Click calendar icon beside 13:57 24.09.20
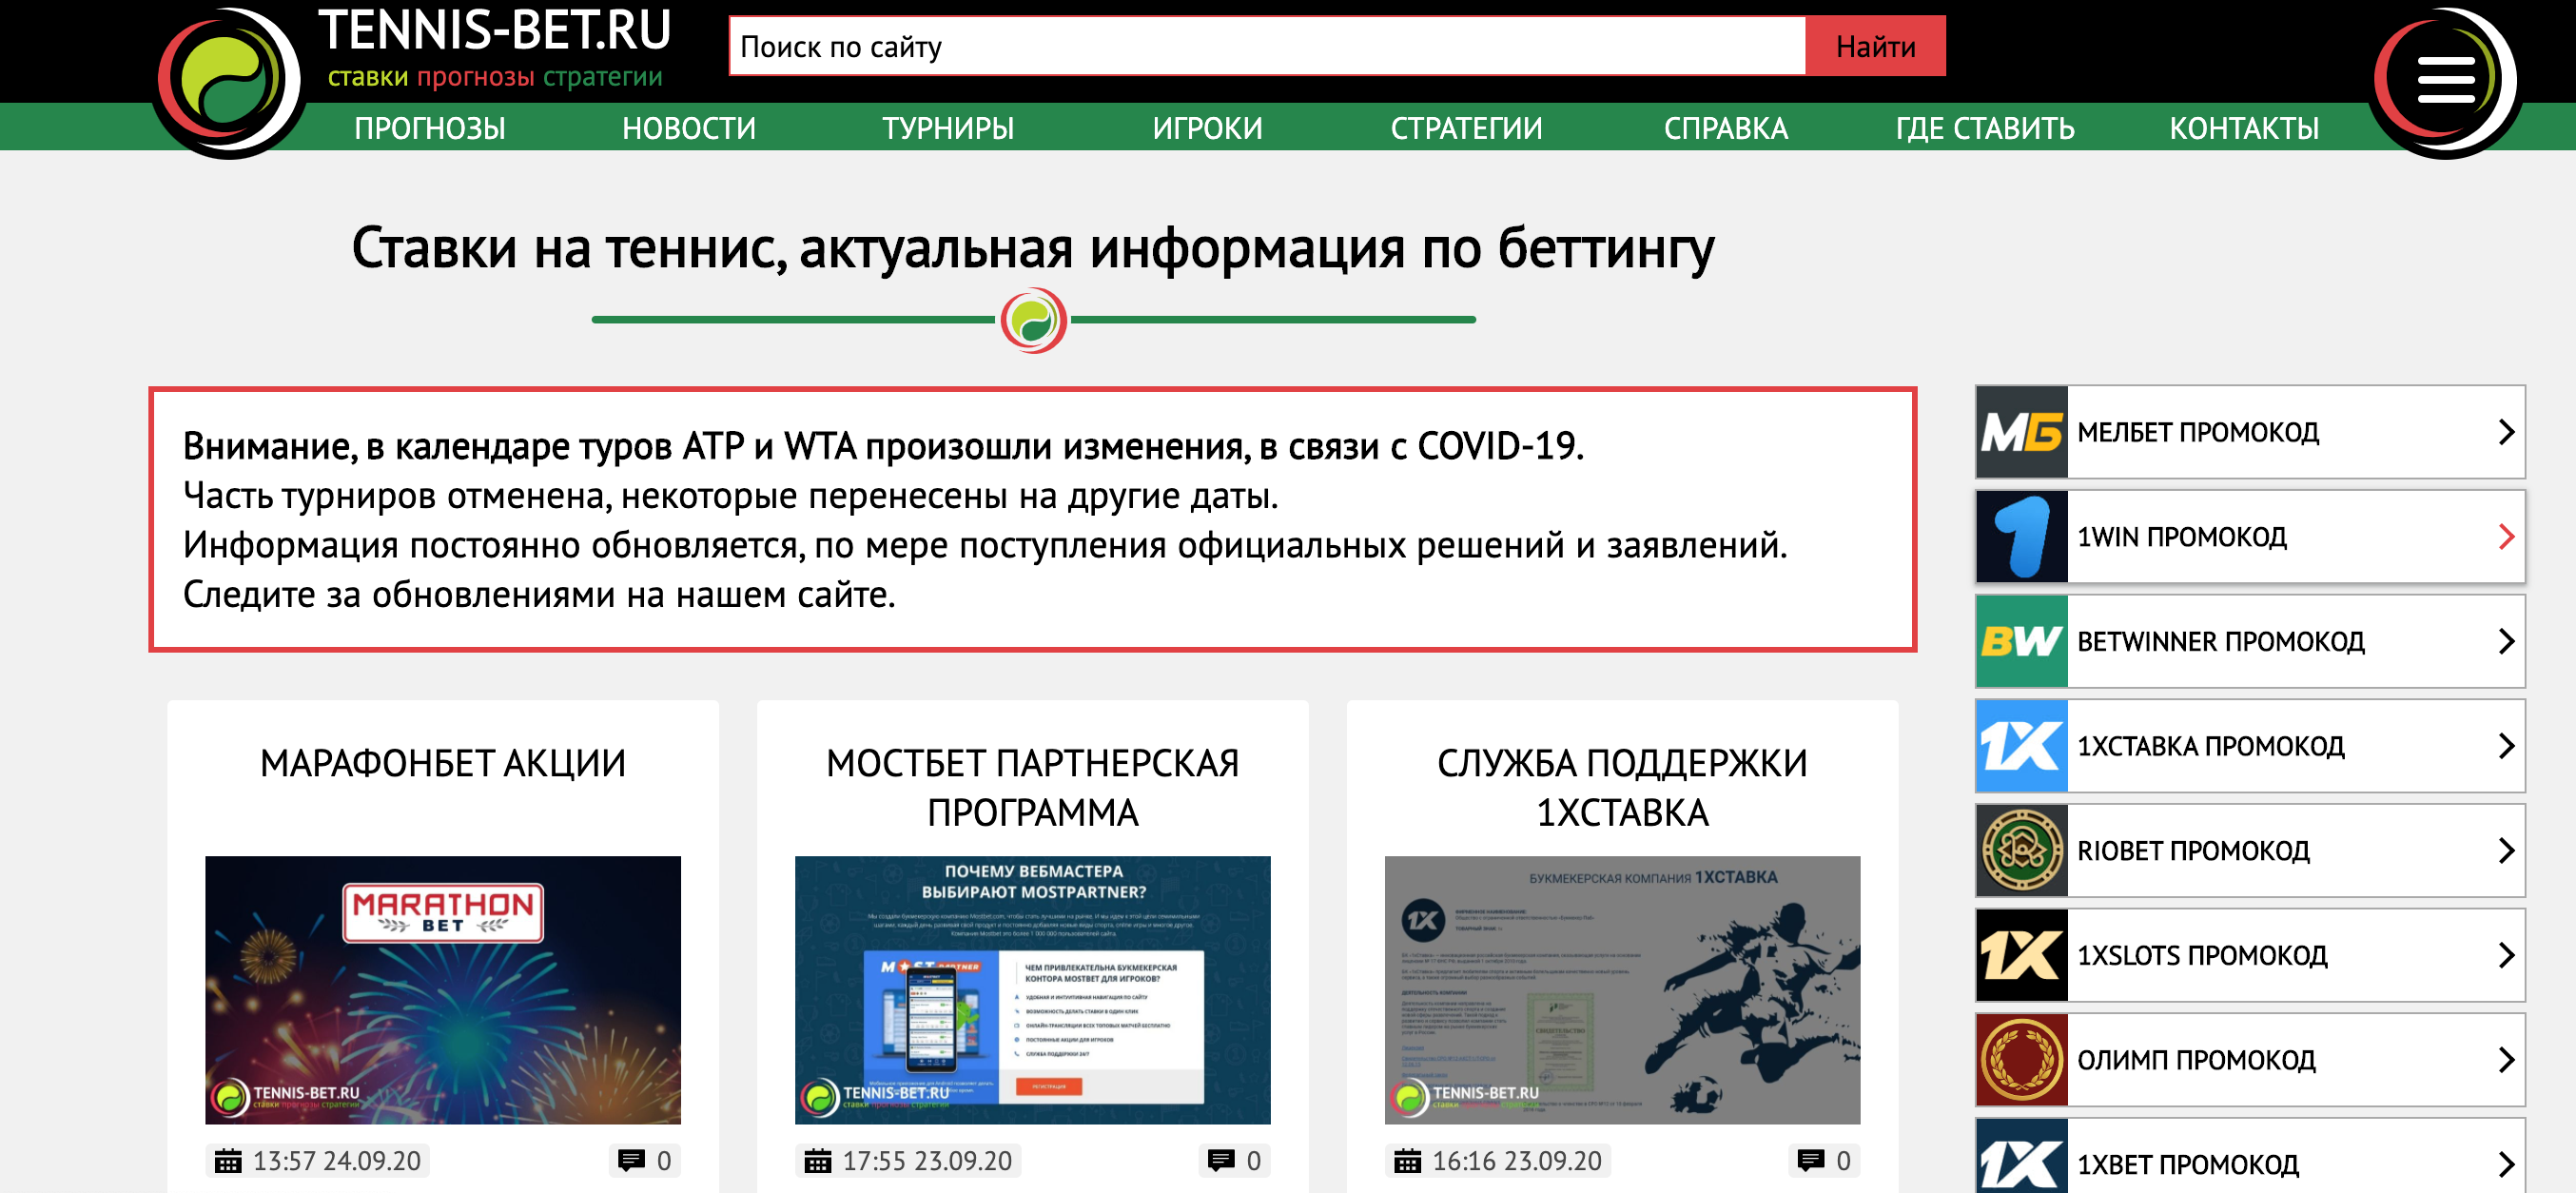Image resolution: width=2576 pixels, height=1193 pixels. tap(228, 1161)
